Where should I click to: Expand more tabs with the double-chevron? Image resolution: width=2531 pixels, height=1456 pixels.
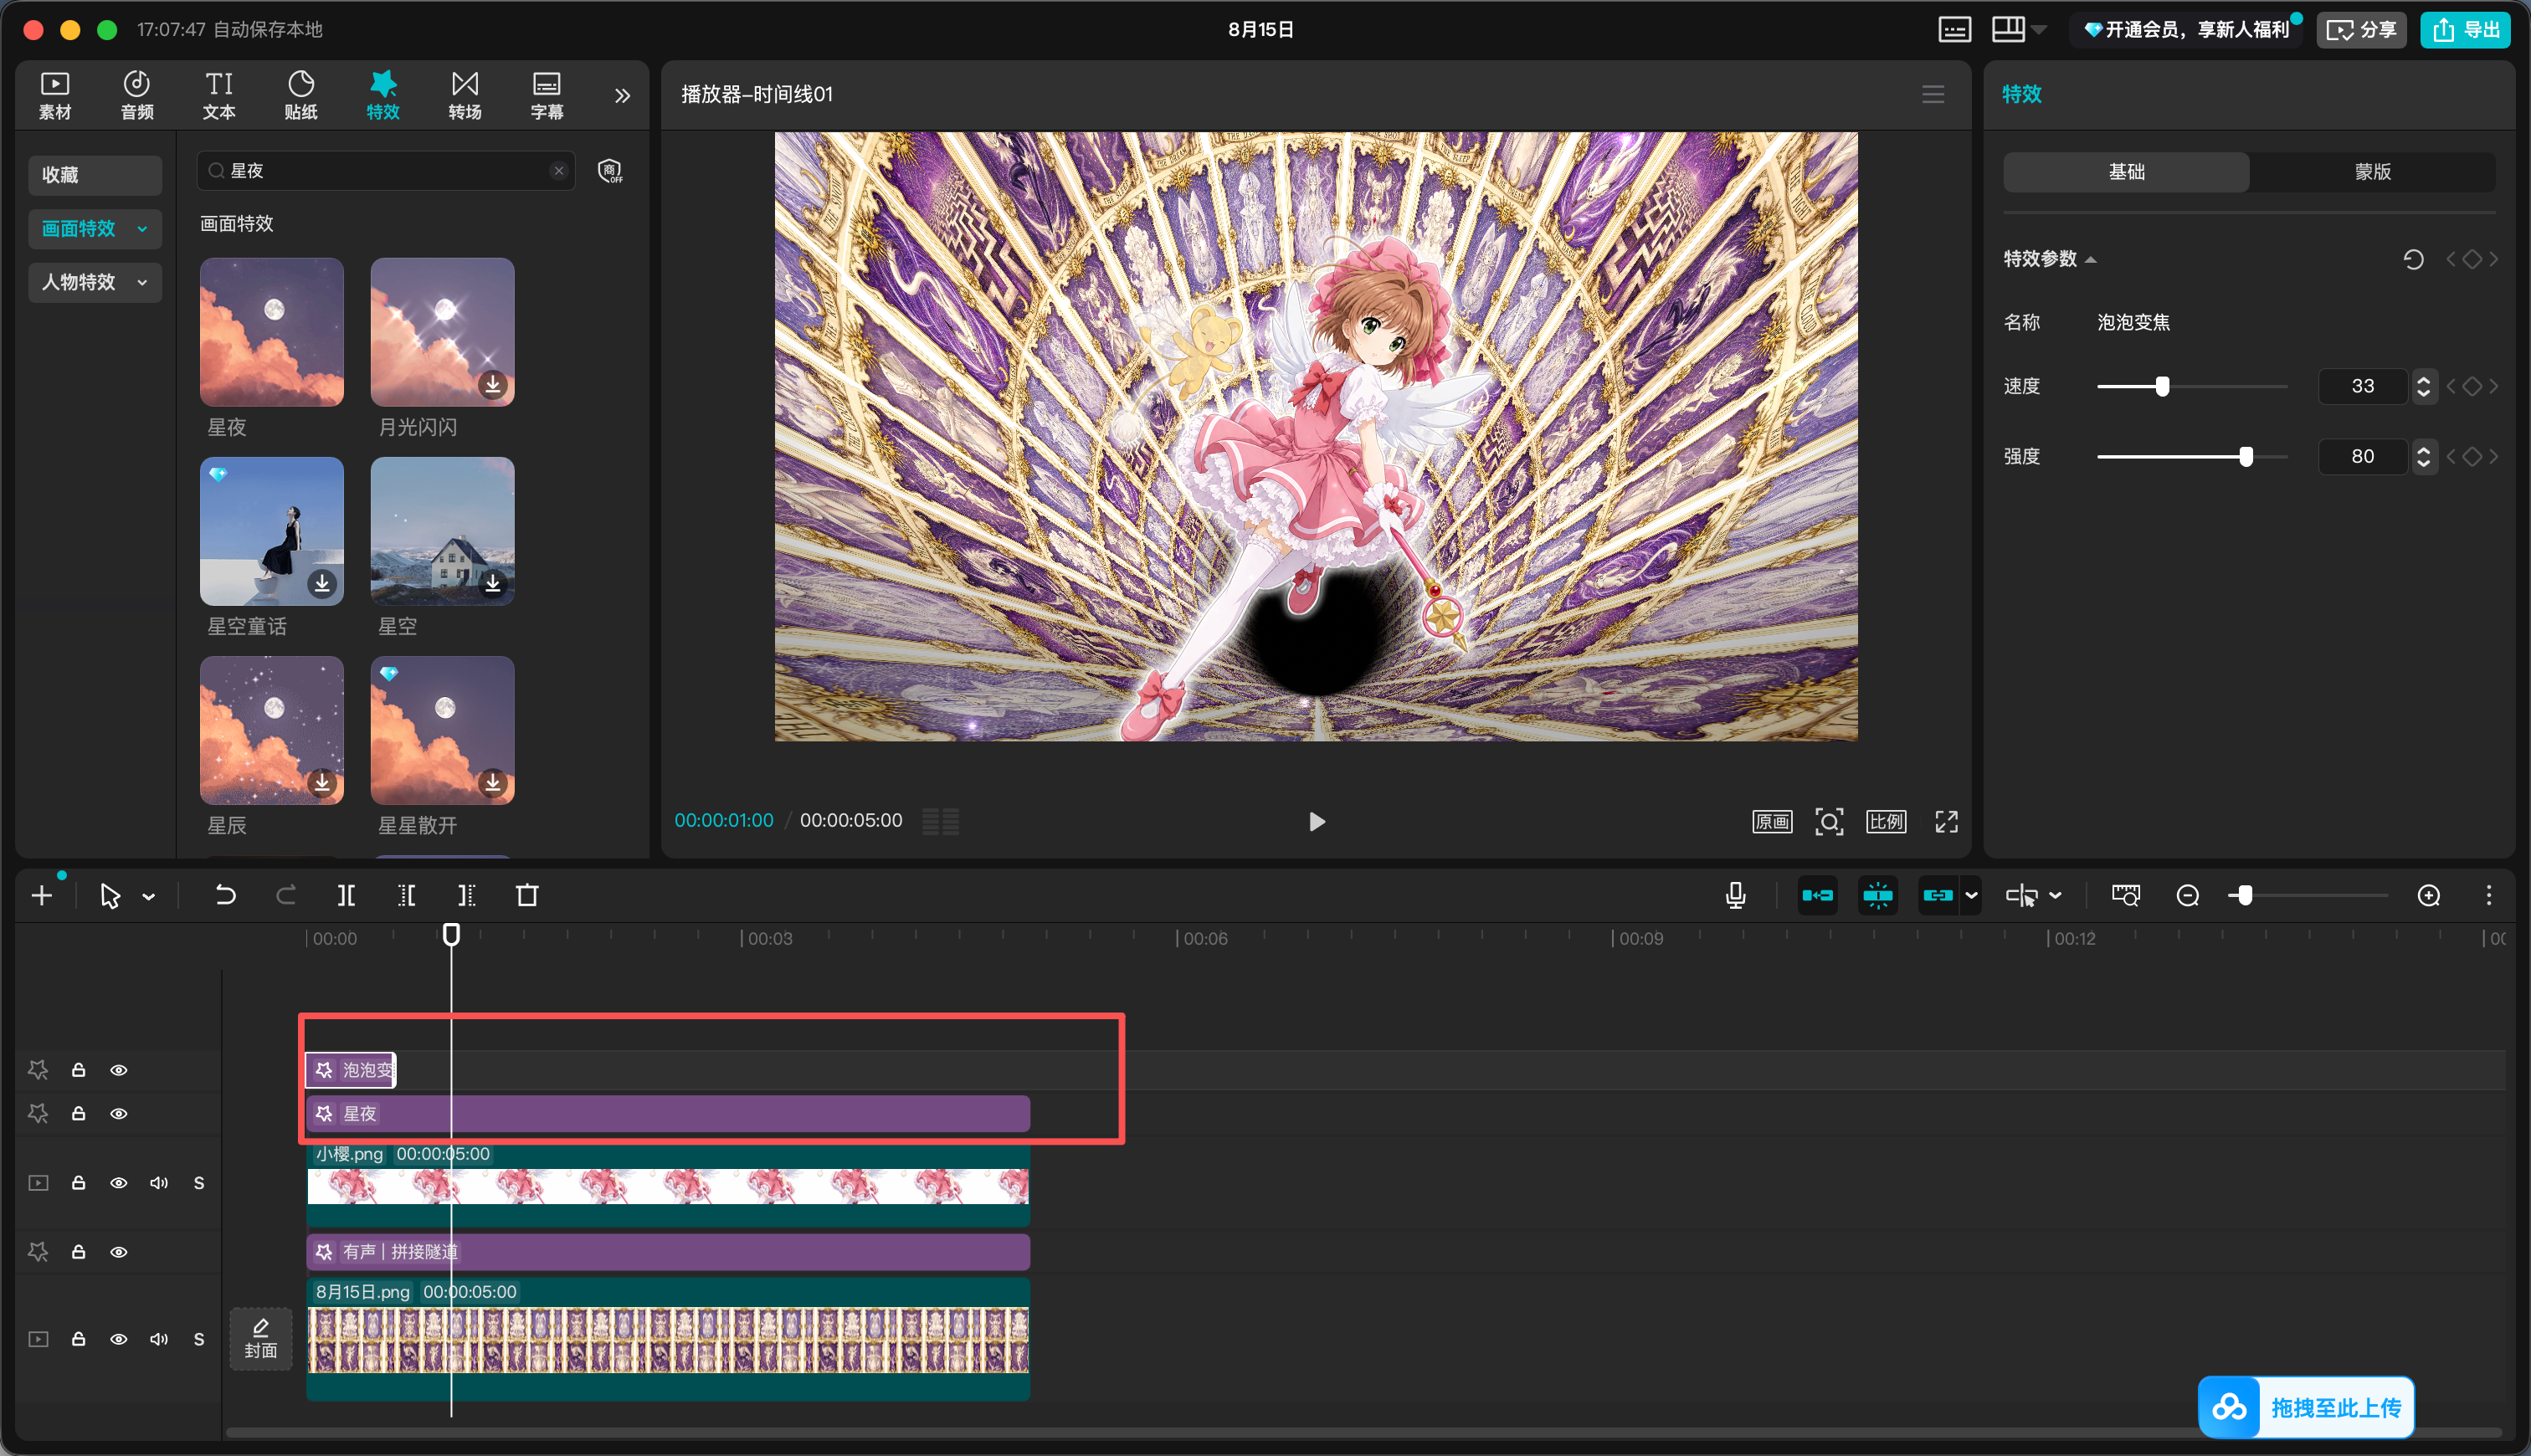(622, 96)
